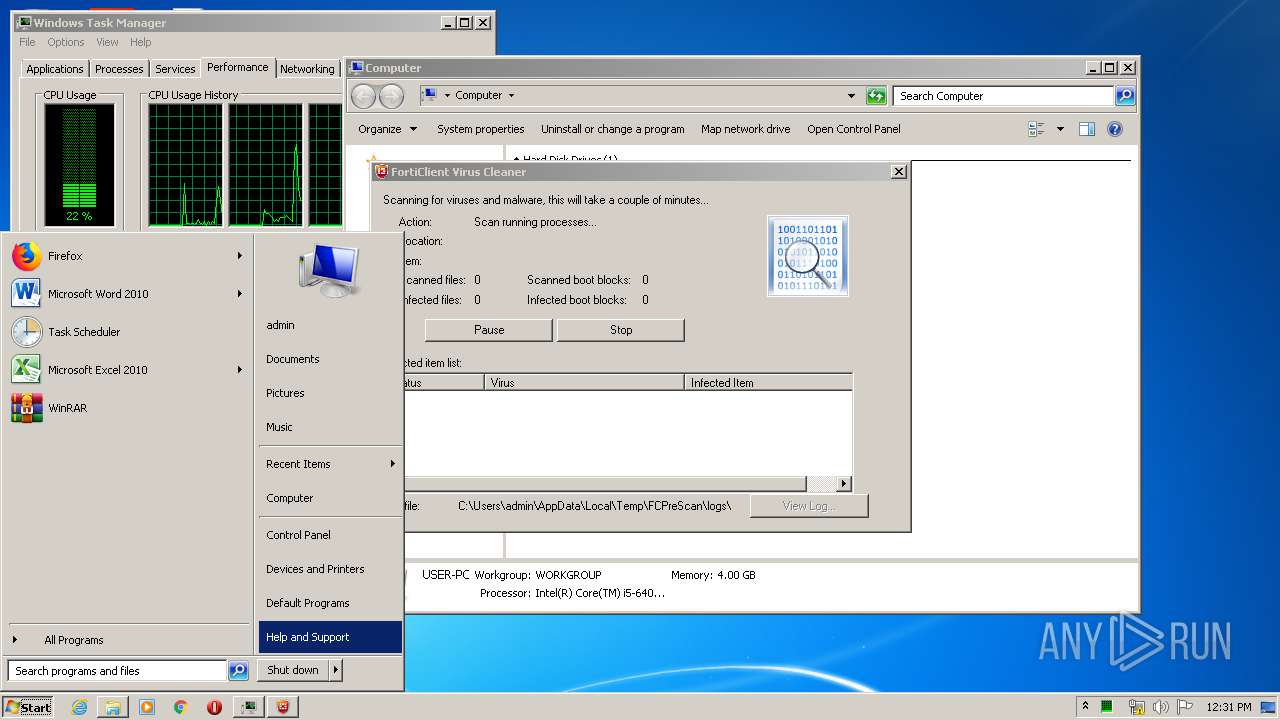Open Windows Media Player taskbar icon
The height and width of the screenshot is (720, 1280).
pos(147,707)
